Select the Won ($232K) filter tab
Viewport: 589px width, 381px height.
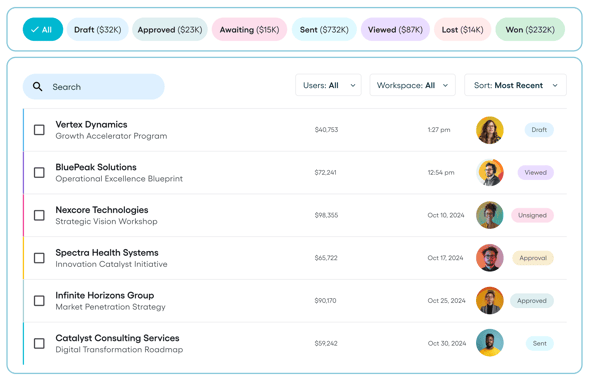(x=530, y=29)
